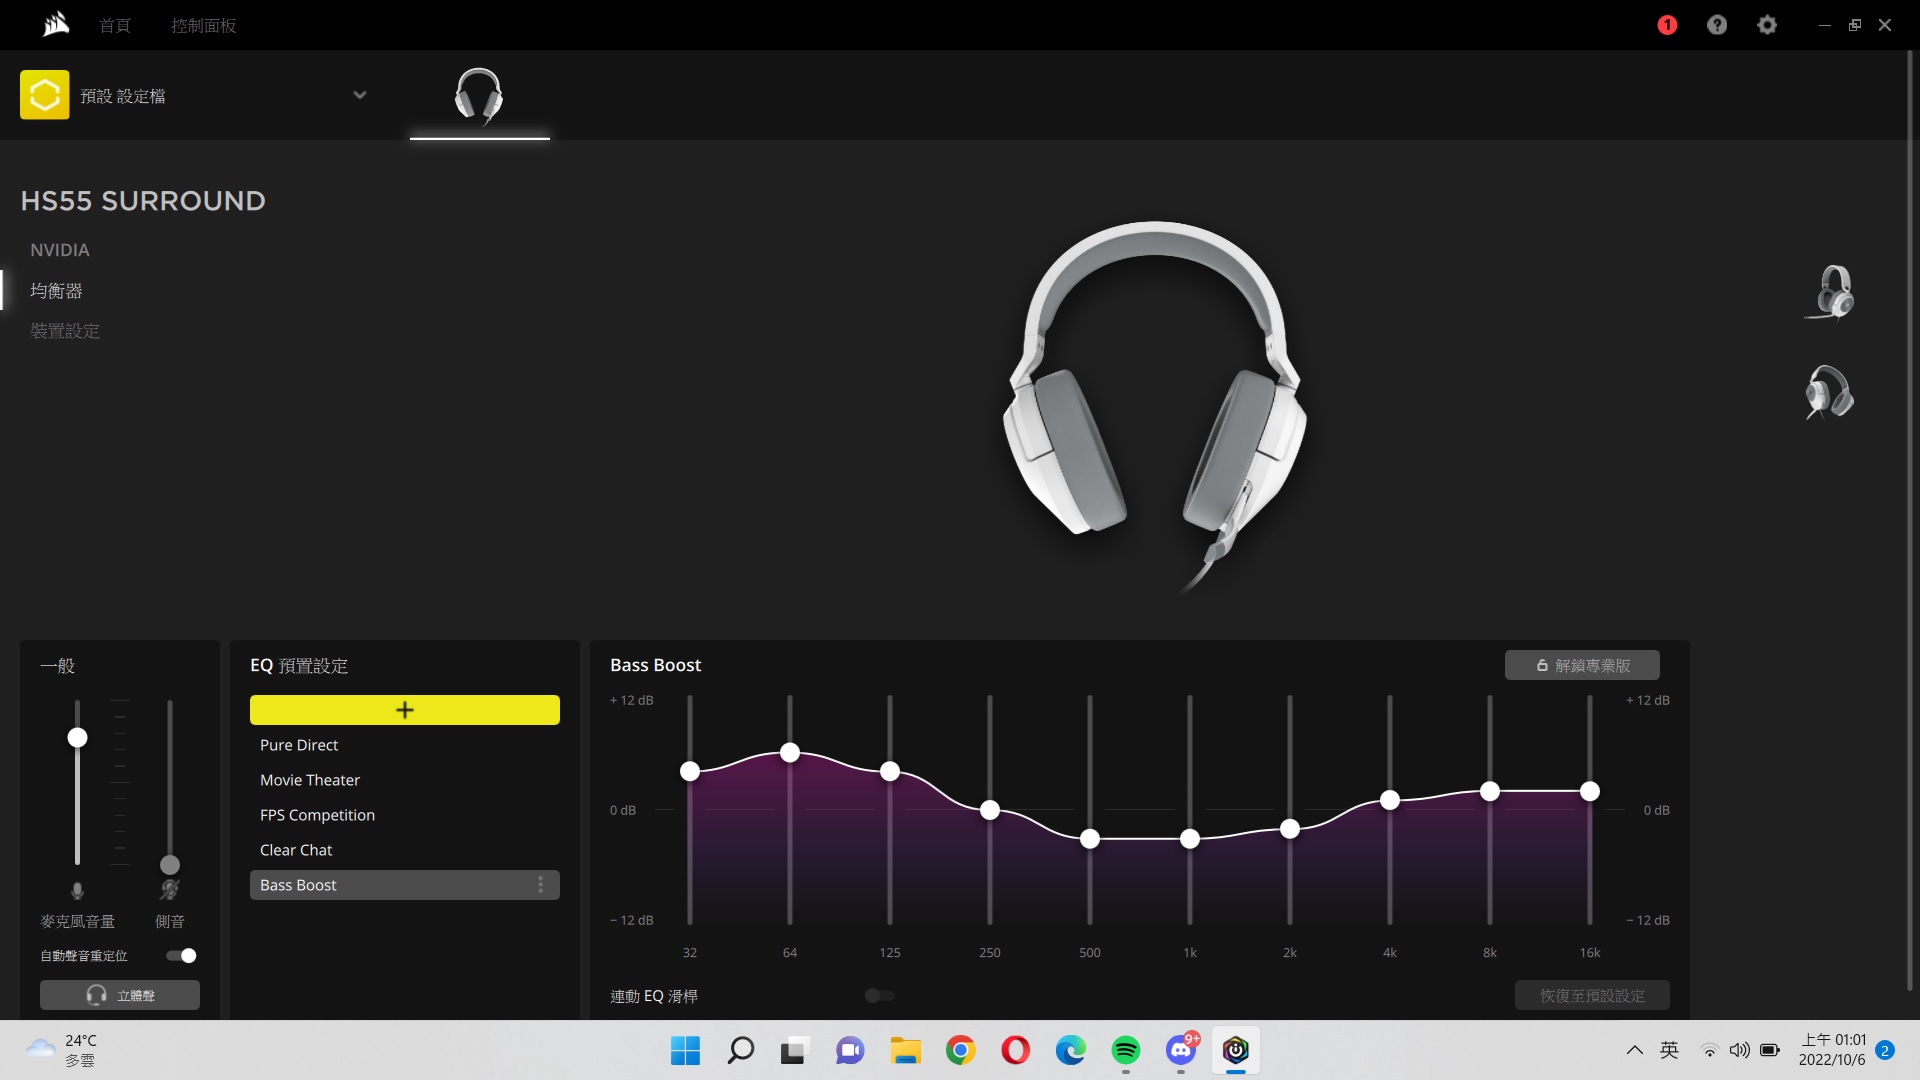Click the 64 Hz EQ slider handle
The height and width of the screenshot is (1080, 1920).
pyautogui.click(x=790, y=752)
